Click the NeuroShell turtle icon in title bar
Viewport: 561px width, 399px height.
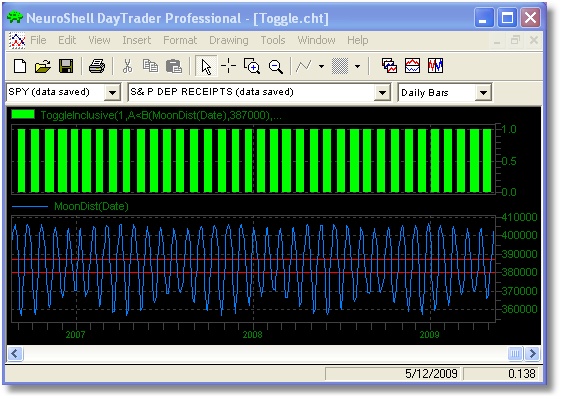[15, 17]
